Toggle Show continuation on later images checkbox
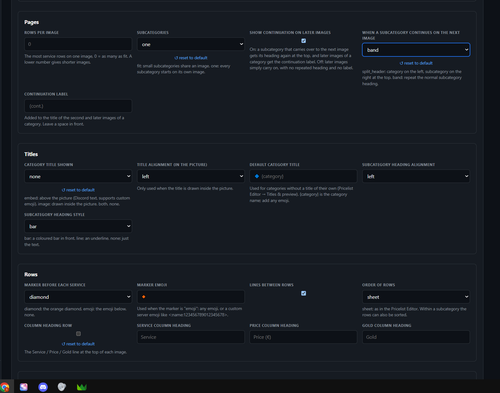 (x=303, y=41)
